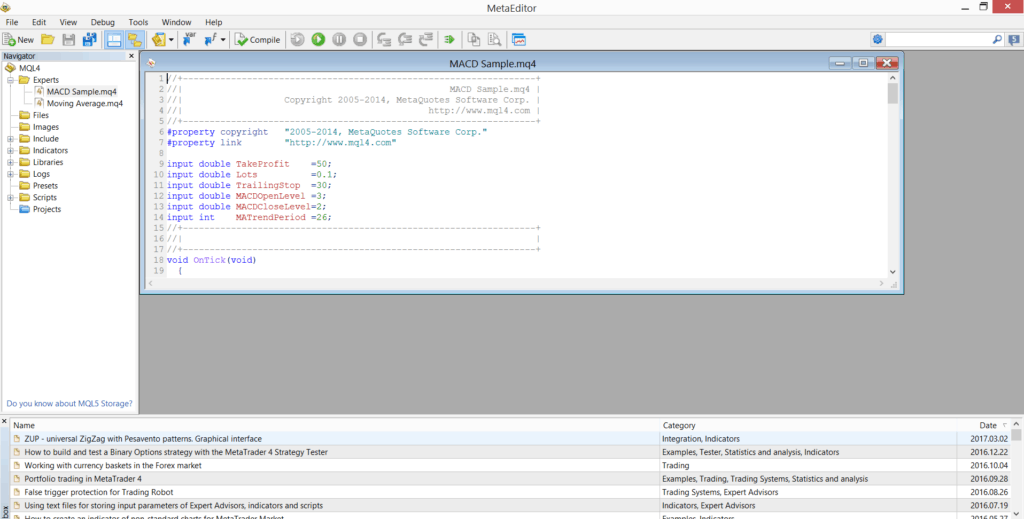The width and height of the screenshot is (1024, 519).
Task: Expand the Include folder in Navigator
Action: [x=10, y=138]
